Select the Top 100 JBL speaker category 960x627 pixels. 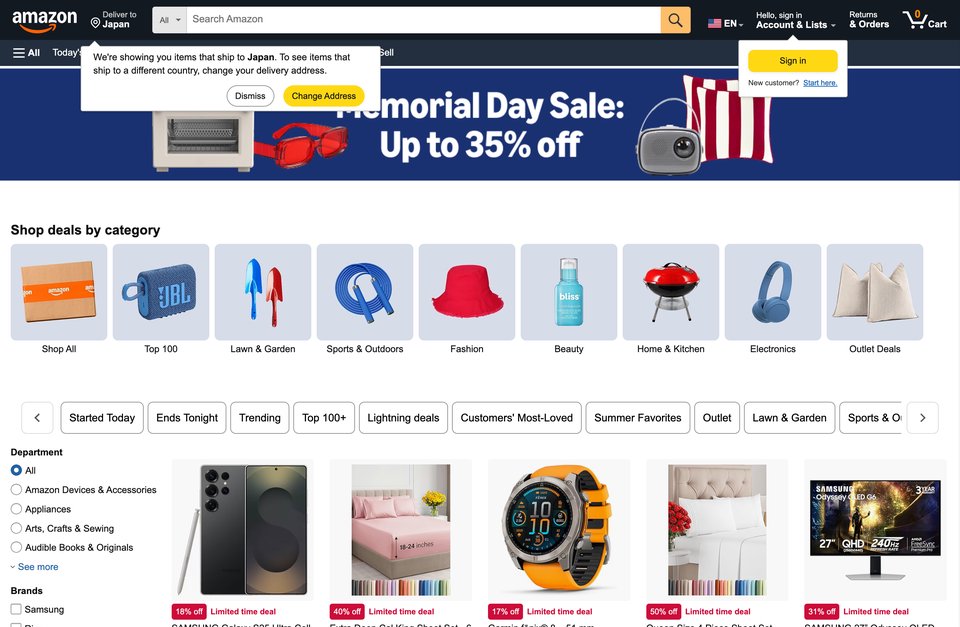coord(161,292)
